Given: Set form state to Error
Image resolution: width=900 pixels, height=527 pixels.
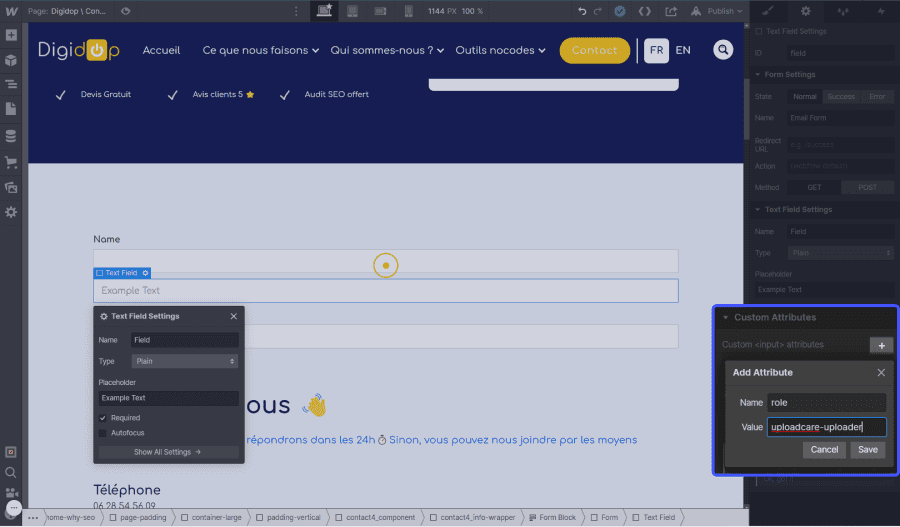Looking at the screenshot, I should (876, 96).
